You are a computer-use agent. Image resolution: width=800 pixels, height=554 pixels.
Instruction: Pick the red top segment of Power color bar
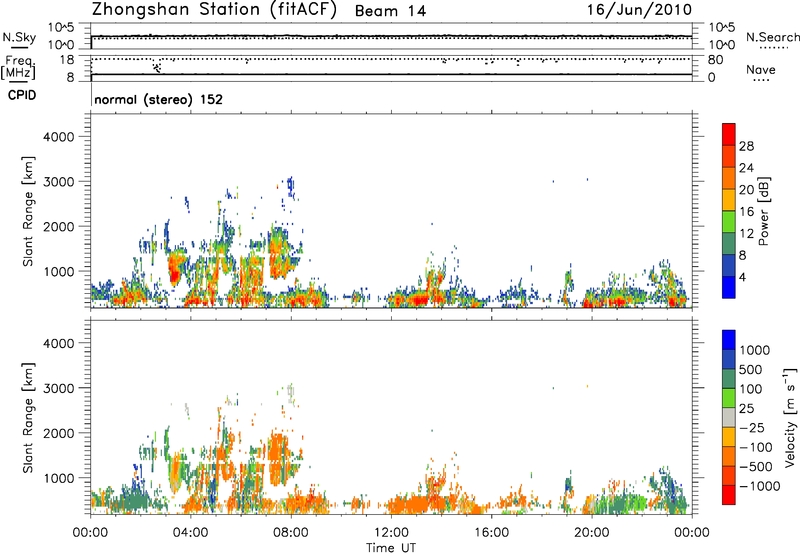click(x=729, y=134)
